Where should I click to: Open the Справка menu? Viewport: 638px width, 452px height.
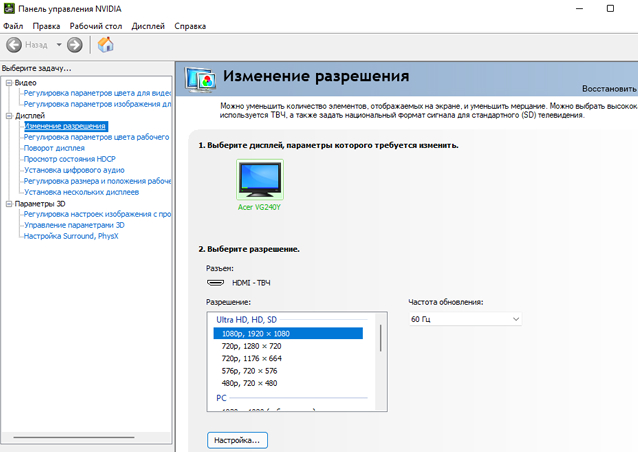pyautogui.click(x=190, y=26)
